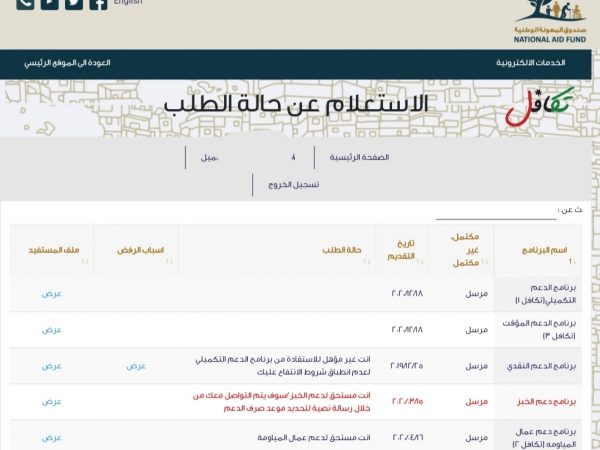Click the phone contact icon
This screenshot has height=450, width=600.
(25, 3)
